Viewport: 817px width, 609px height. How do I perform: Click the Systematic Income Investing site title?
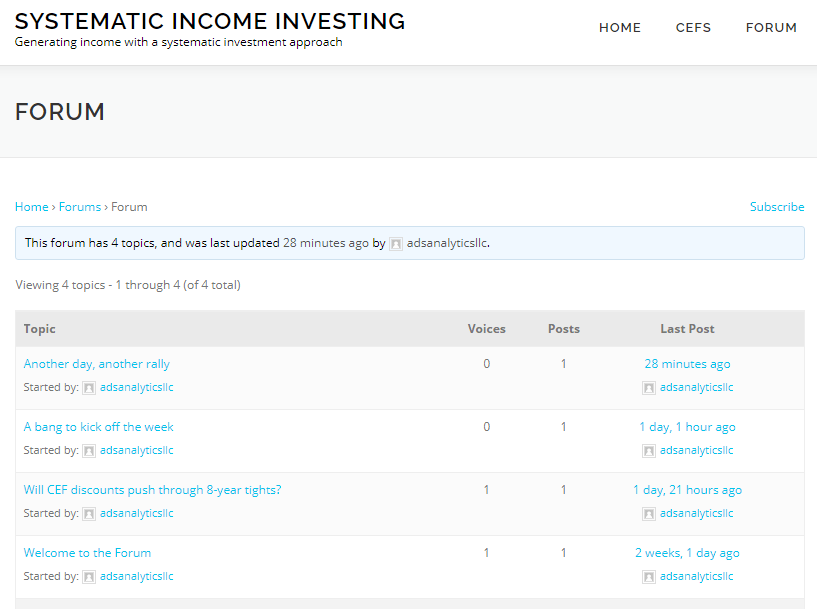pyautogui.click(x=210, y=21)
